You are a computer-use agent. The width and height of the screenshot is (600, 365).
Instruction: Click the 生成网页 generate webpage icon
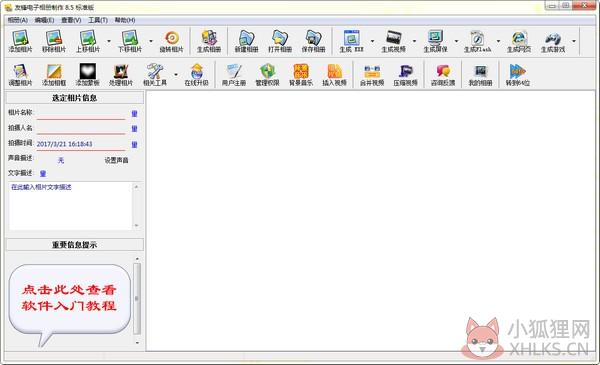tap(519, 41)
